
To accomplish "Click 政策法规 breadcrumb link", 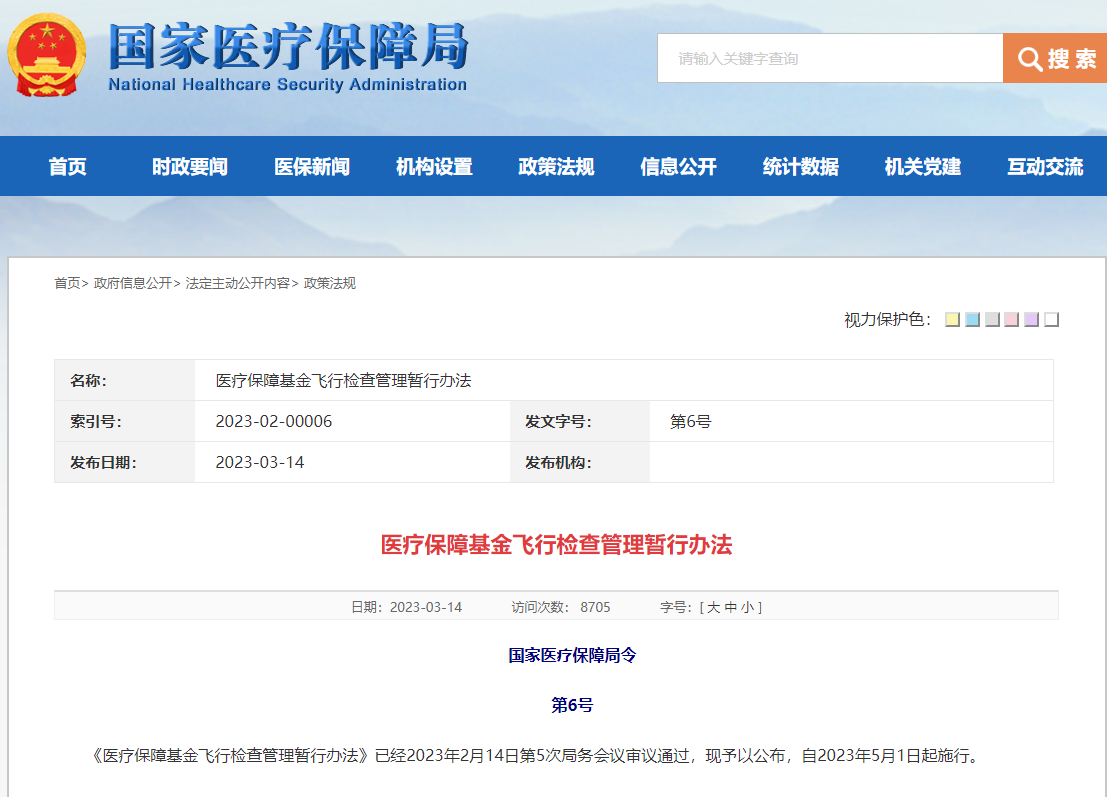I will 330,283.
